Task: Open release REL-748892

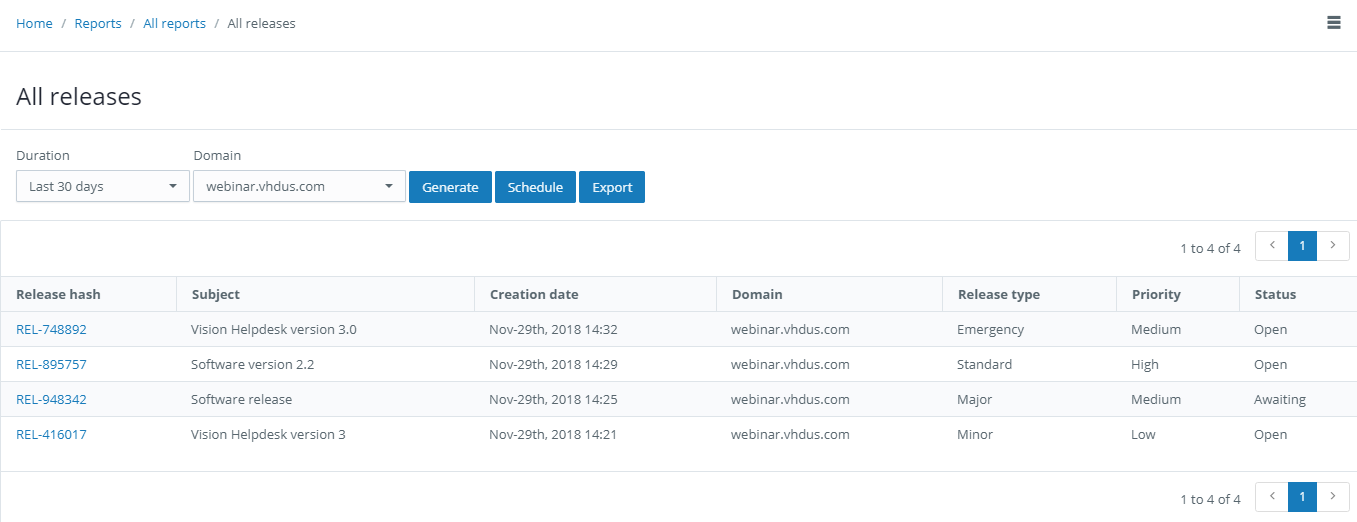Action: point(51,329)
